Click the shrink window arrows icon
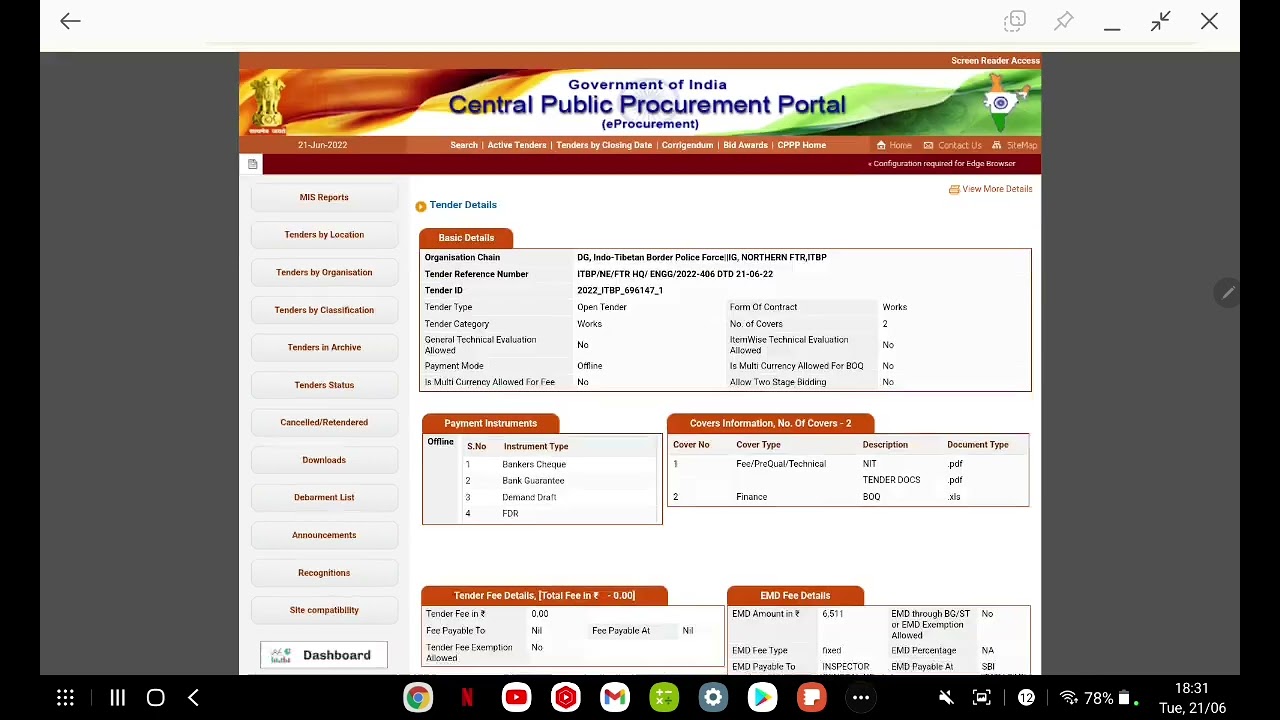This screenshot has height=720, width=1280. point(1160,21)
